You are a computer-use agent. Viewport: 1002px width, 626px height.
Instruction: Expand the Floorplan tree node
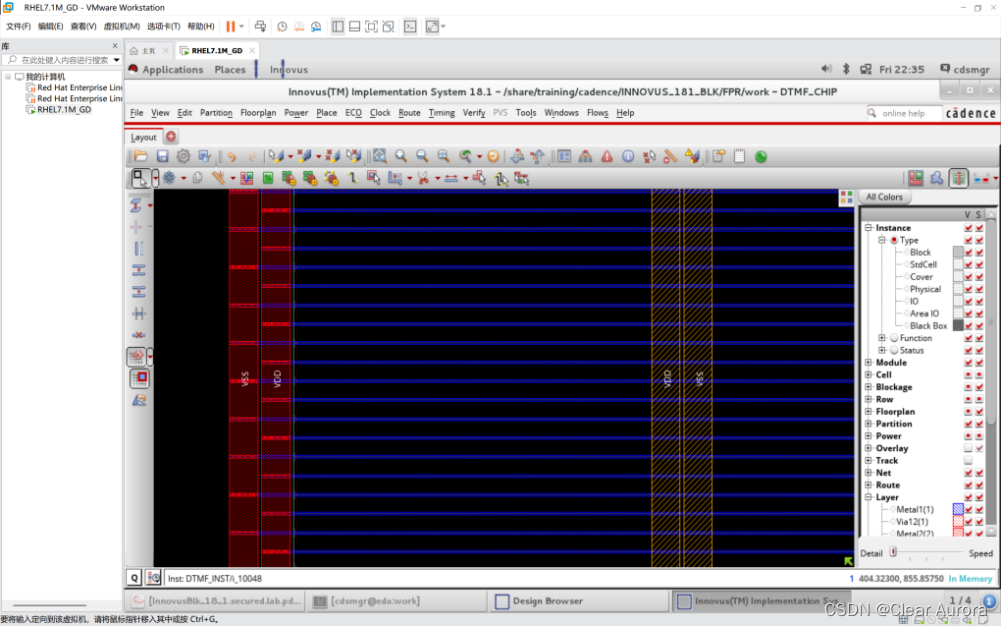point(868,411)
